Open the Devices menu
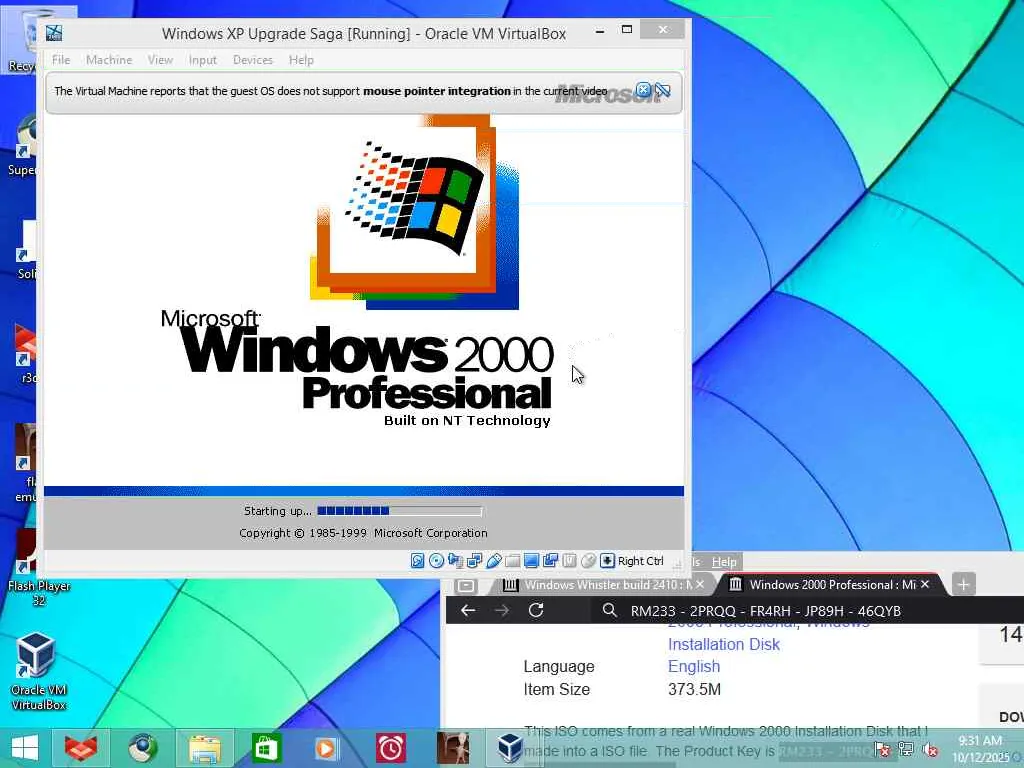Image resolution: width=1024 pixels, height=768 pixels. [x=253, y=59]
